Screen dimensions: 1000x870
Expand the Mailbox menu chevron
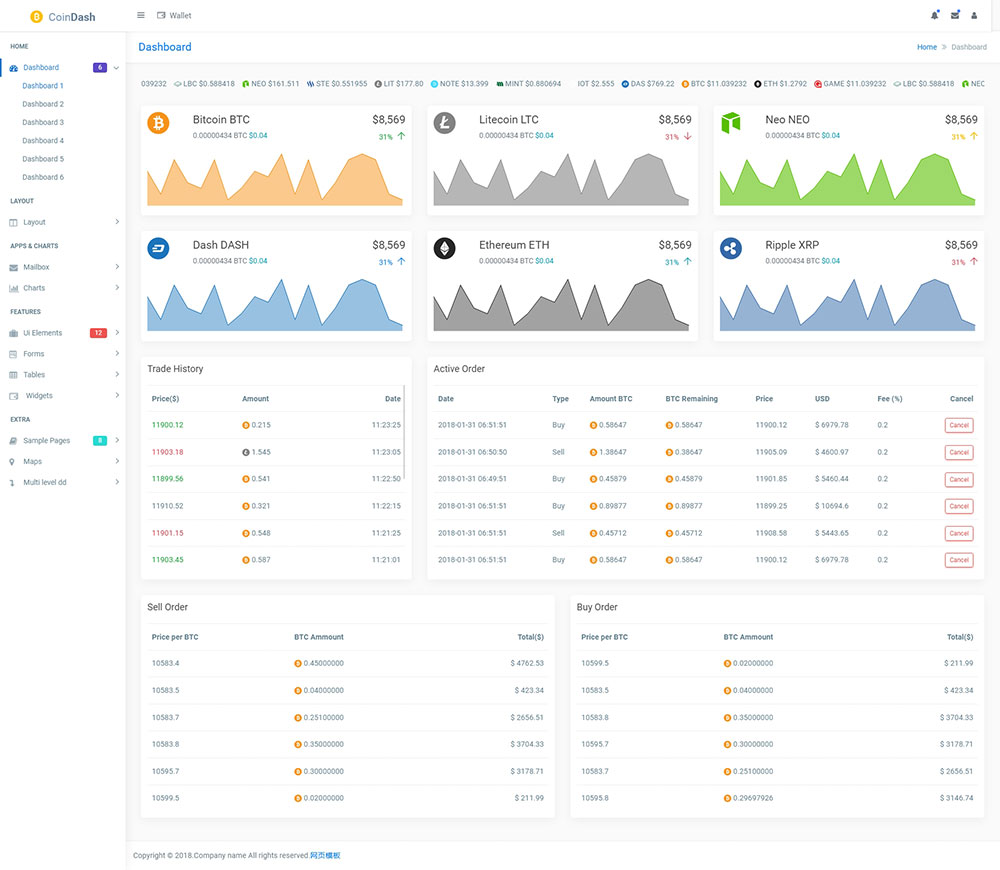point(117,267)
